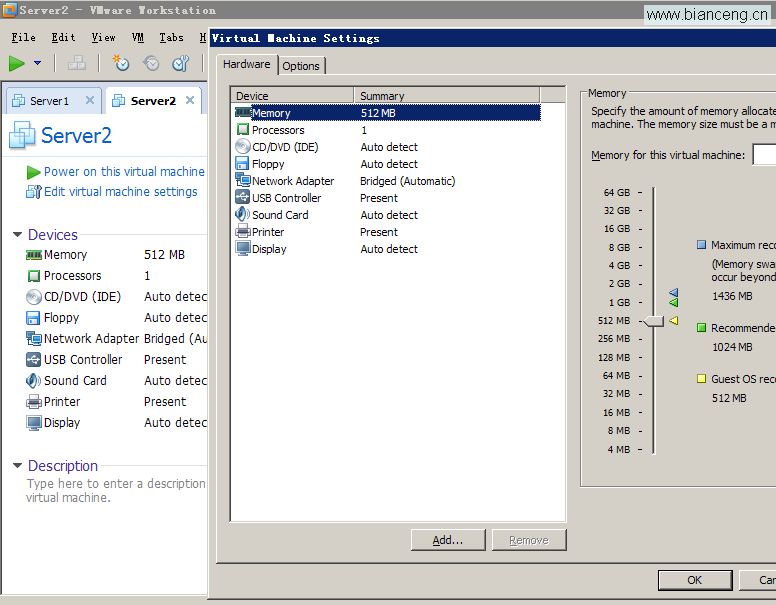
Task: Open the Edit menu
Action: pyautogui.click(x=63, y=38)
